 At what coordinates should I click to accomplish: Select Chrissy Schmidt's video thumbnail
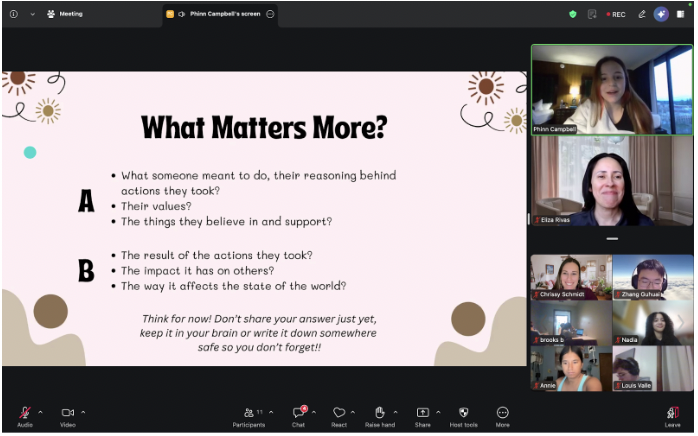point(571,277)
